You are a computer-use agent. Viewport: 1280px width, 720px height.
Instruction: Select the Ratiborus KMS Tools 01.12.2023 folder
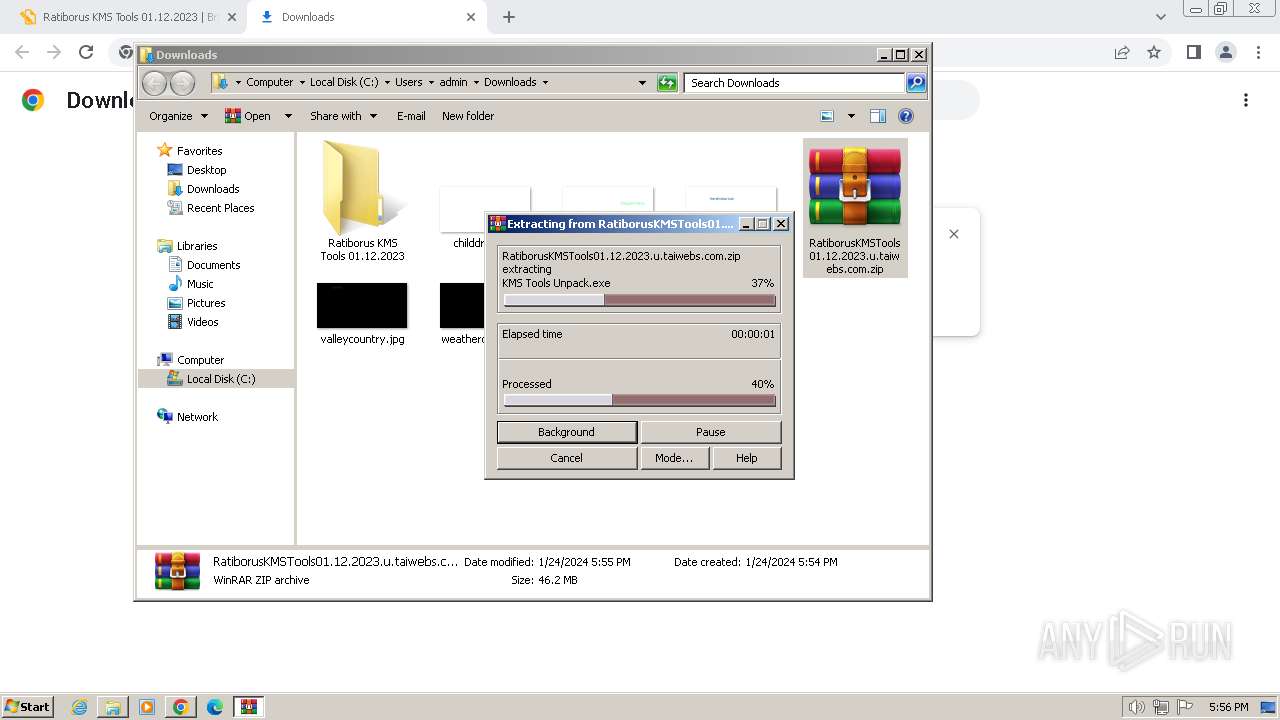tap(362, 200)
